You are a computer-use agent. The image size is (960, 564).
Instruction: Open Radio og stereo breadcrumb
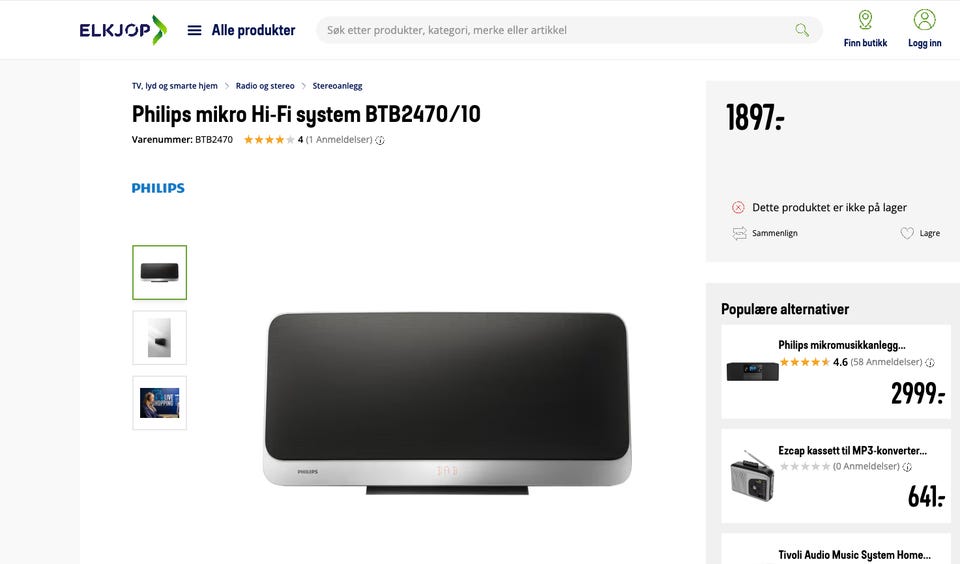coord(265,86)
